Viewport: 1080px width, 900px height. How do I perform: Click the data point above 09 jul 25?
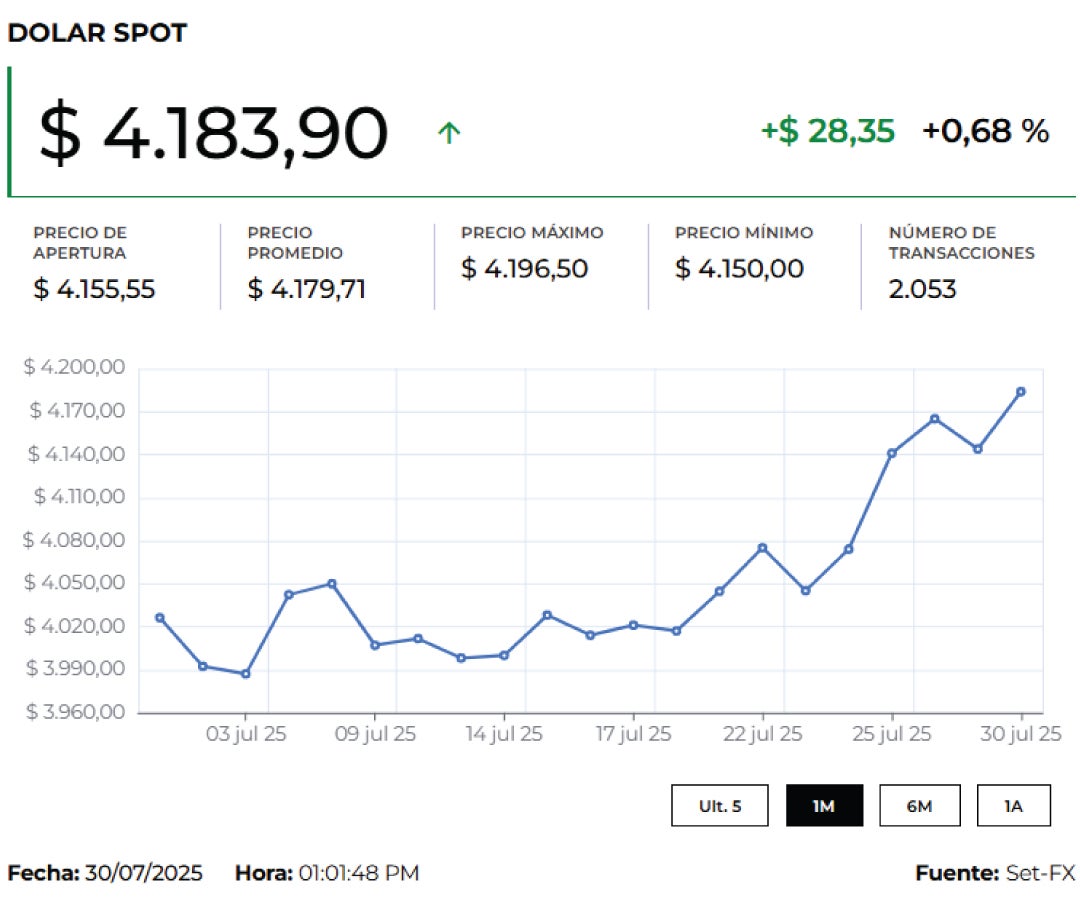pyautogui.click(x=375, y=645)
